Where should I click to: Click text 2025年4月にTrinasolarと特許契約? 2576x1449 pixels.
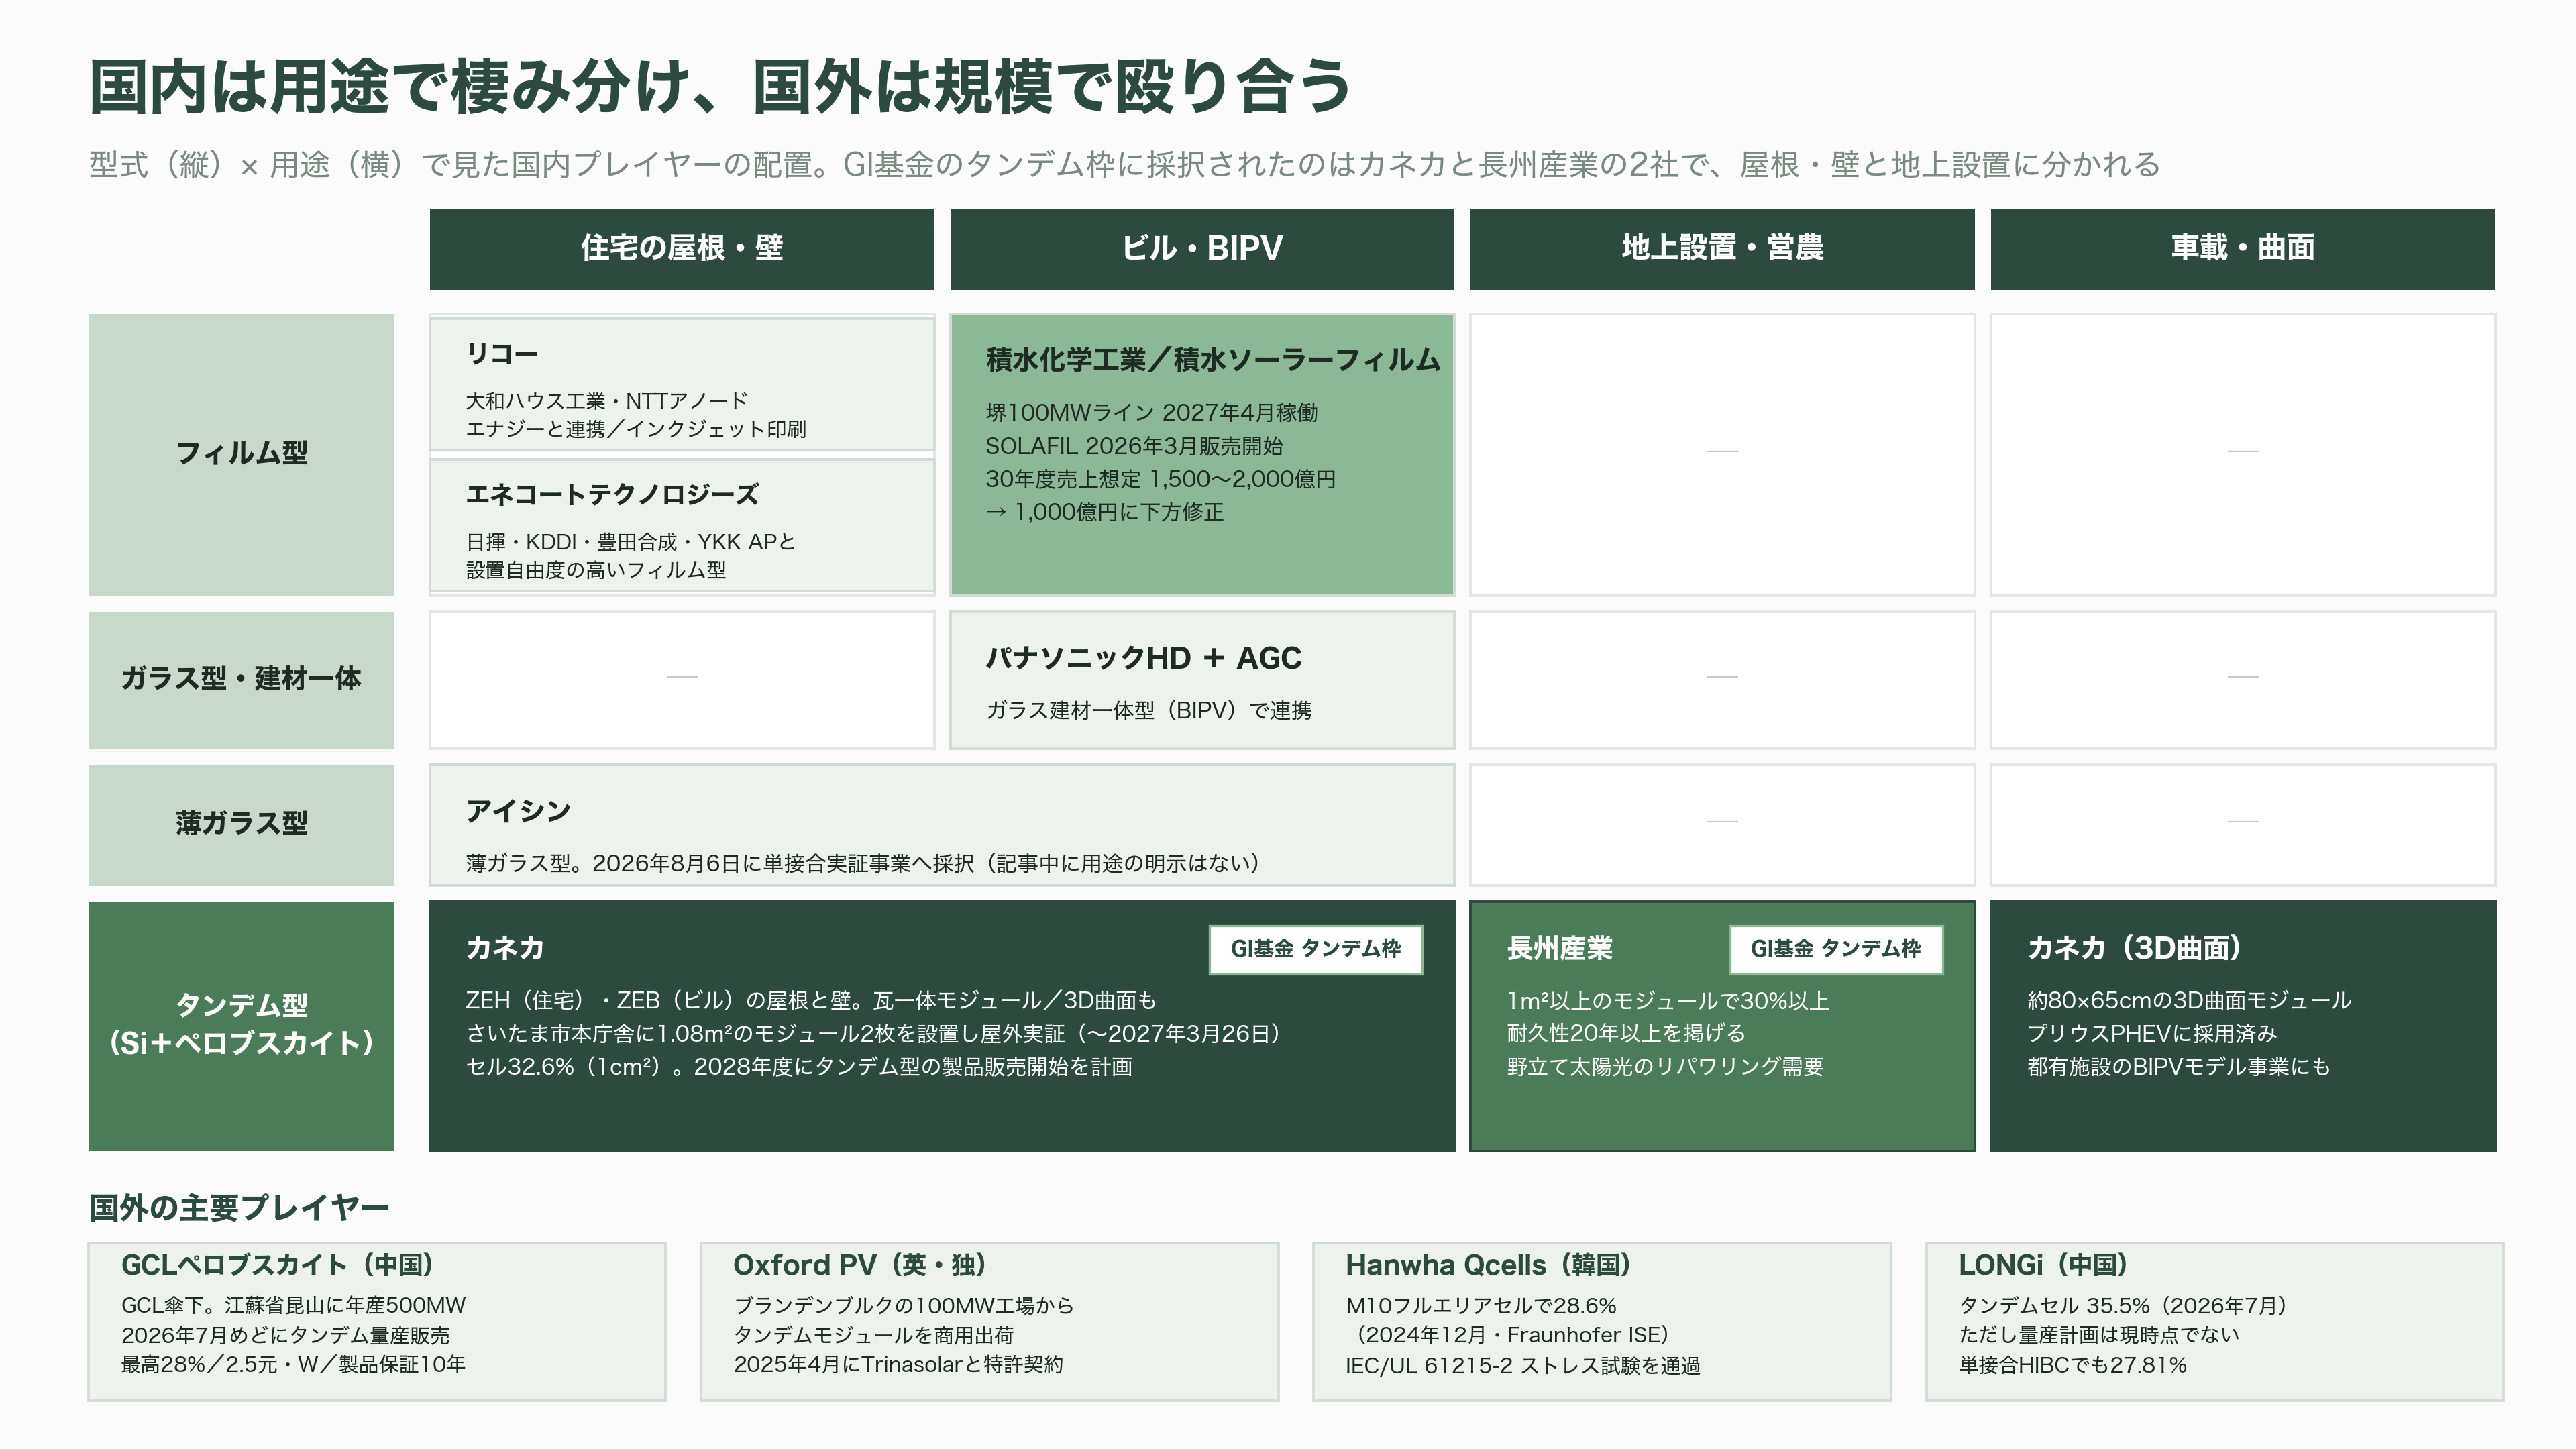pos(898,1364)
